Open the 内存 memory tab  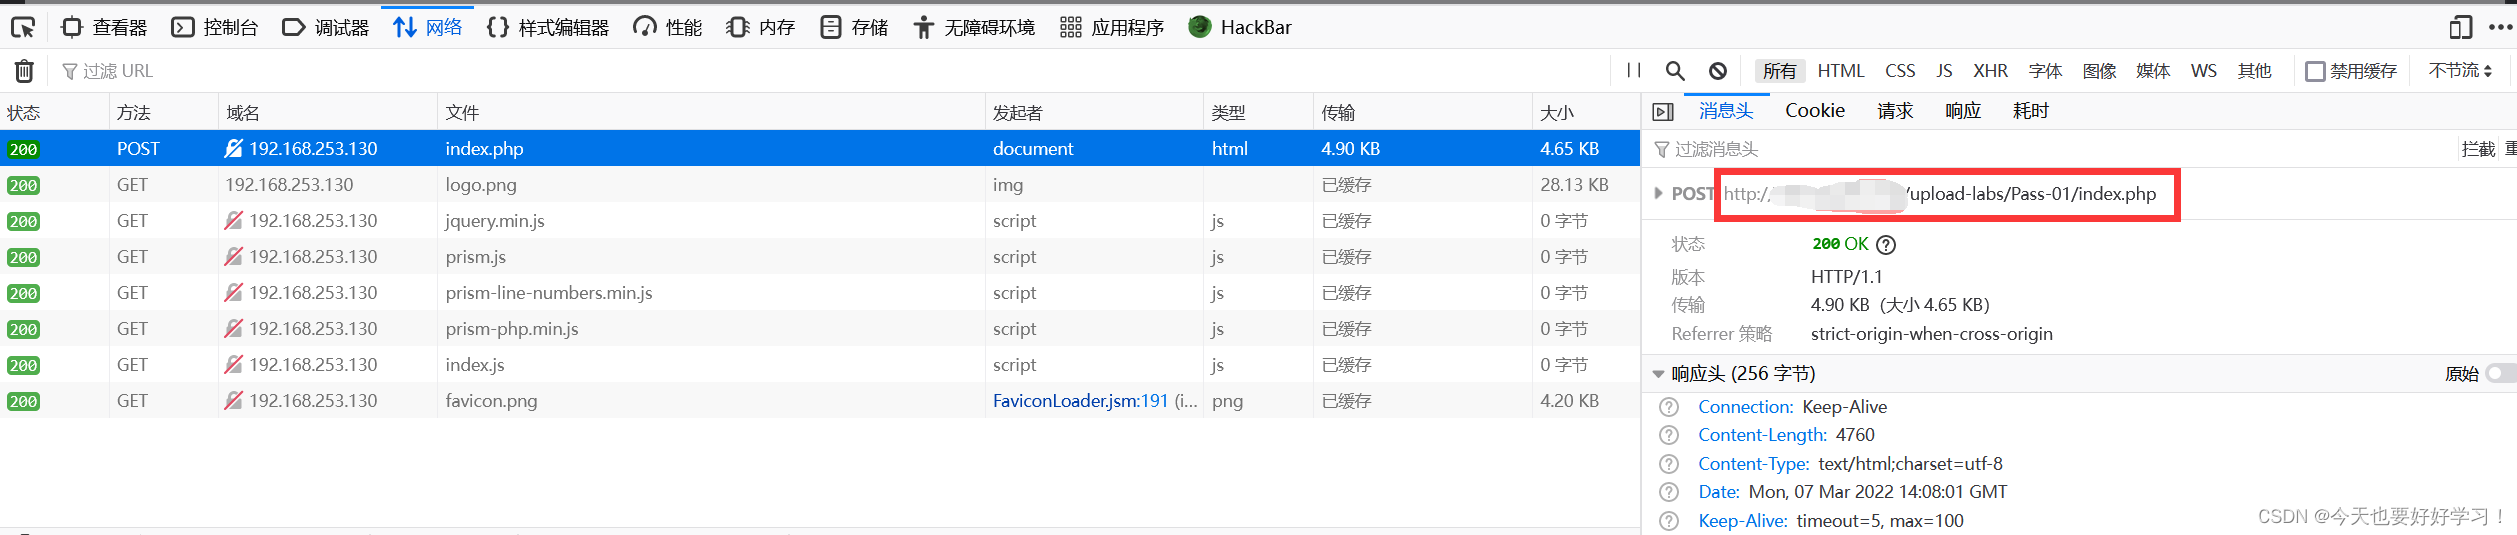(x=761, y=27)
